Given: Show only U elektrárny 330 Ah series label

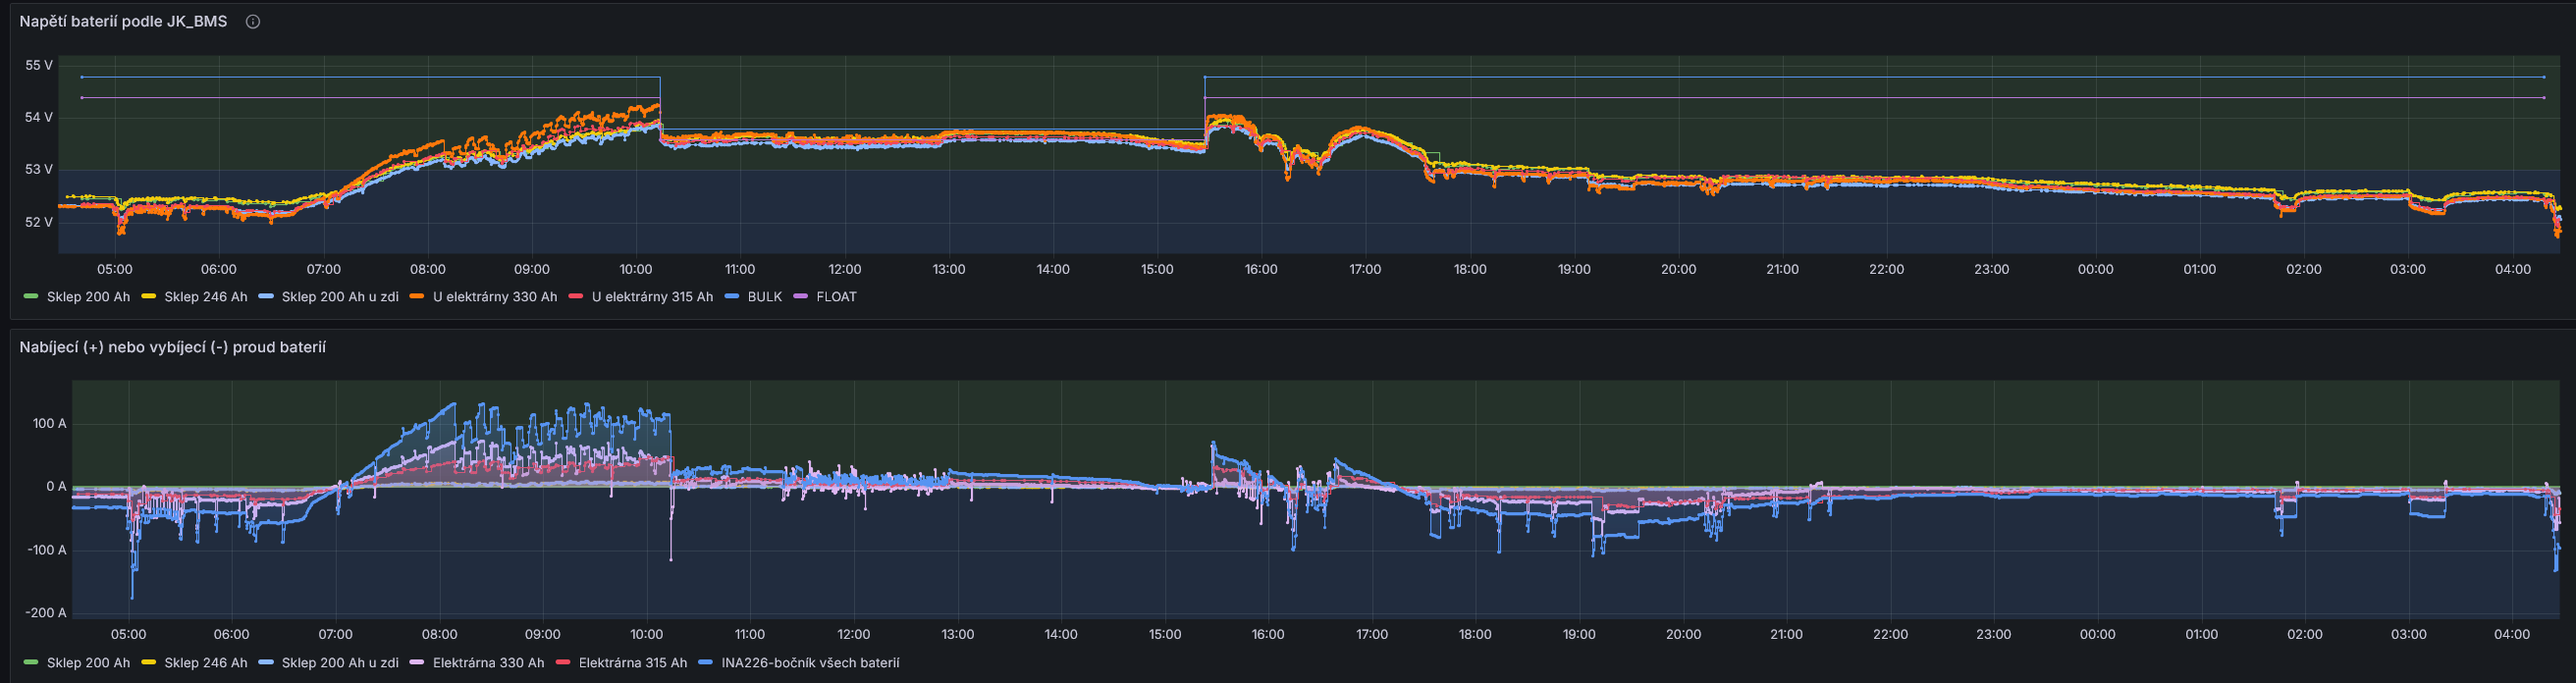Looking at the screenshot, I should [x=494, y=297].
